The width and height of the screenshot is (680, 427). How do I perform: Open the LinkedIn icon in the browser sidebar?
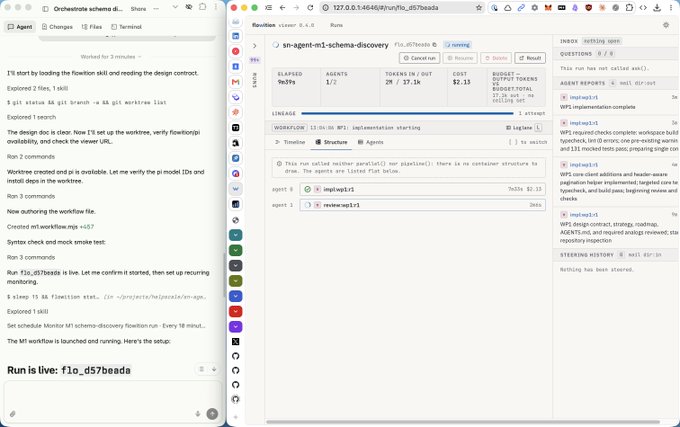pyautogui.click(x=235, y=36)
